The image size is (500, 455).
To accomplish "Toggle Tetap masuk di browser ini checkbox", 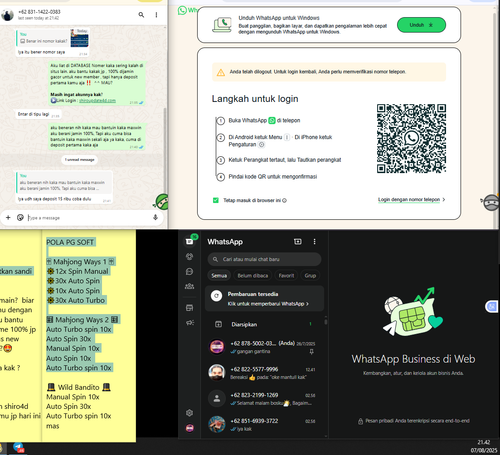I will point(216,200).
